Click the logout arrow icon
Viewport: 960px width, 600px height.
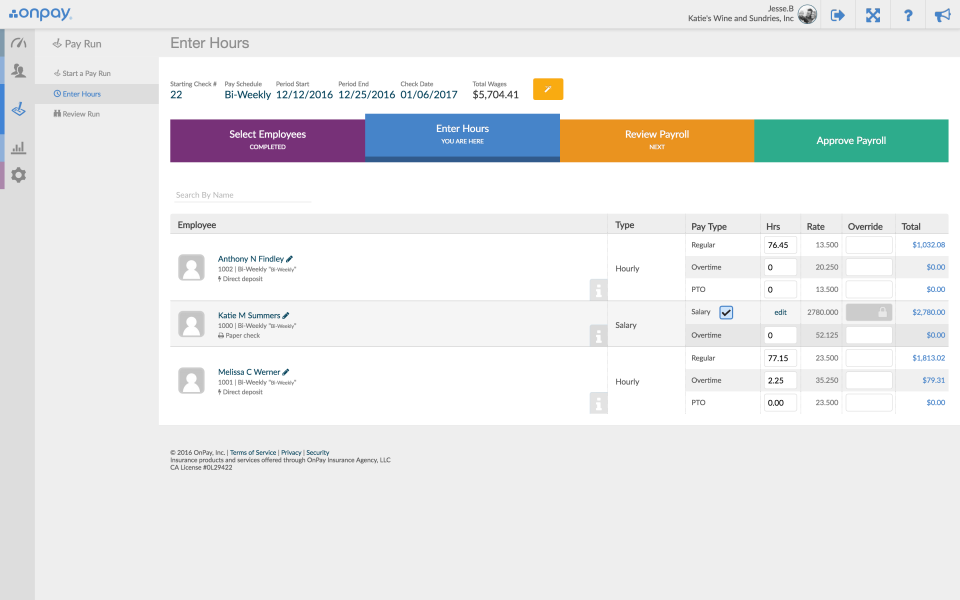click(x=838, y=15)
